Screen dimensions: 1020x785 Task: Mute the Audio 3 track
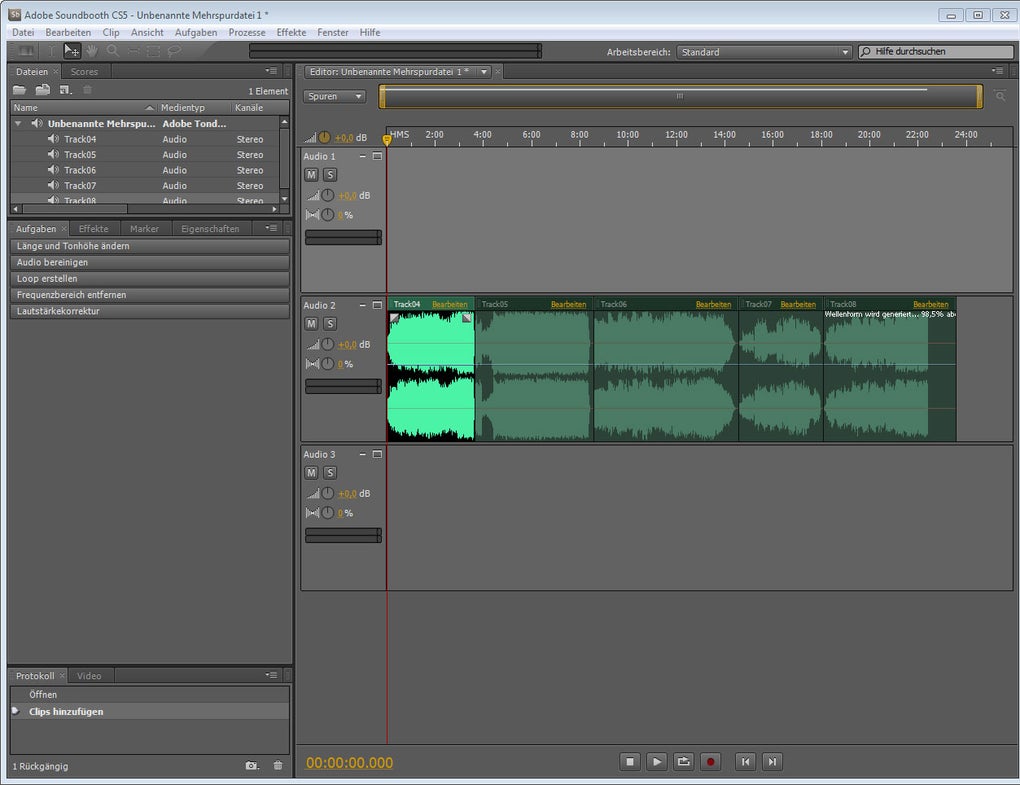(311, 473)
